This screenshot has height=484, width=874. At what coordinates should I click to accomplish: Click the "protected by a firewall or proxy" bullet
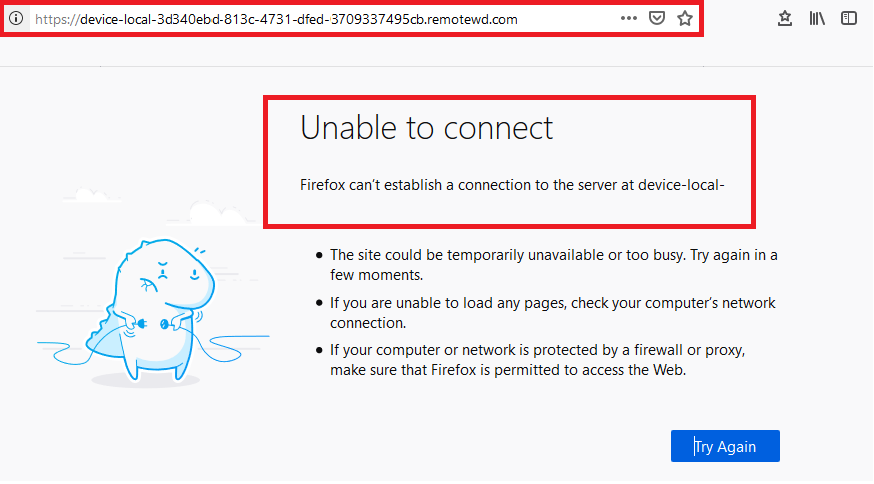(537, 360)
